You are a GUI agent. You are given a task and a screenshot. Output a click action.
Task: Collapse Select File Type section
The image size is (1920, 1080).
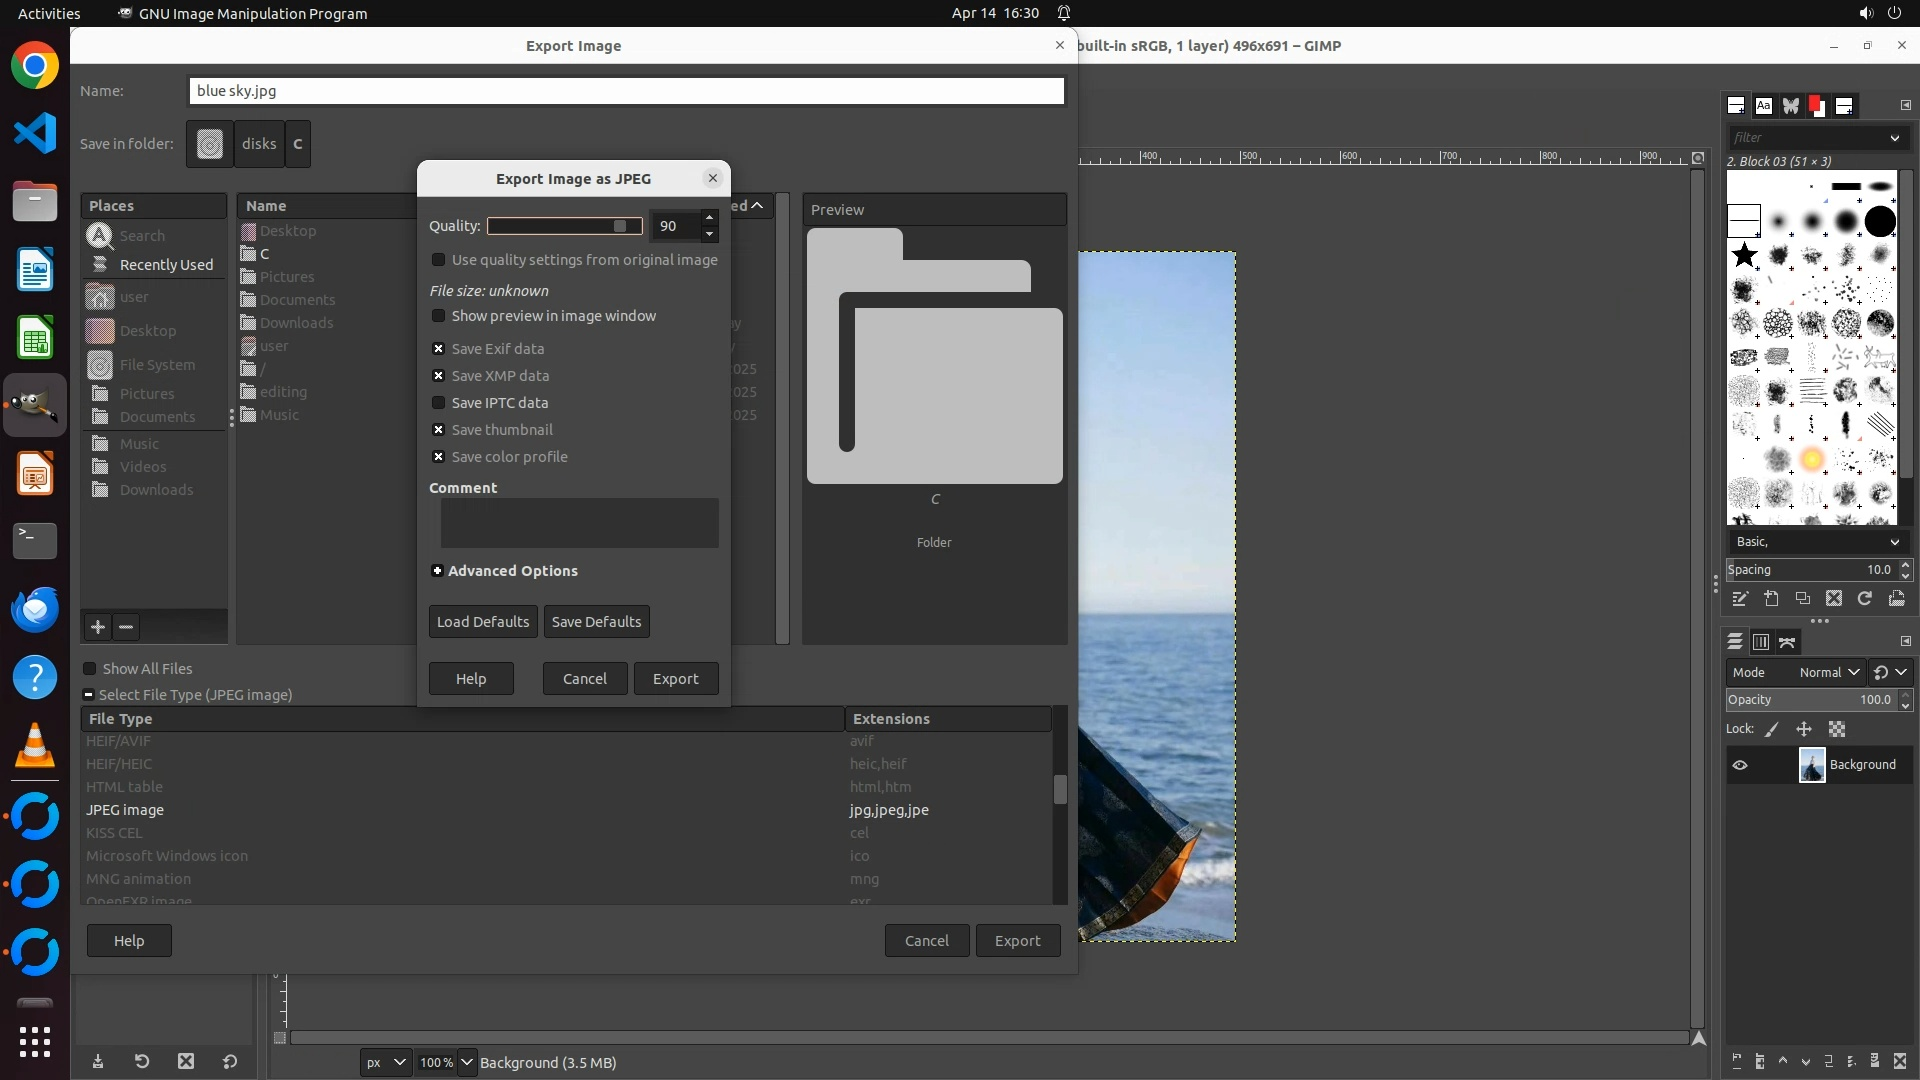coord(89,695)
